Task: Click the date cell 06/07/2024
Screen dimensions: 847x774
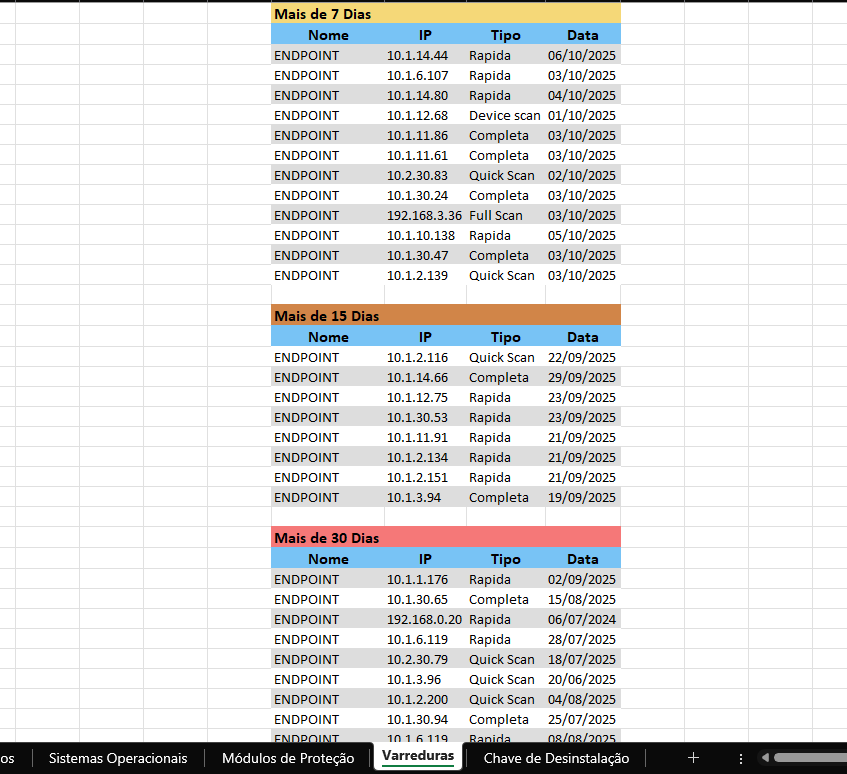Action: 582,619
